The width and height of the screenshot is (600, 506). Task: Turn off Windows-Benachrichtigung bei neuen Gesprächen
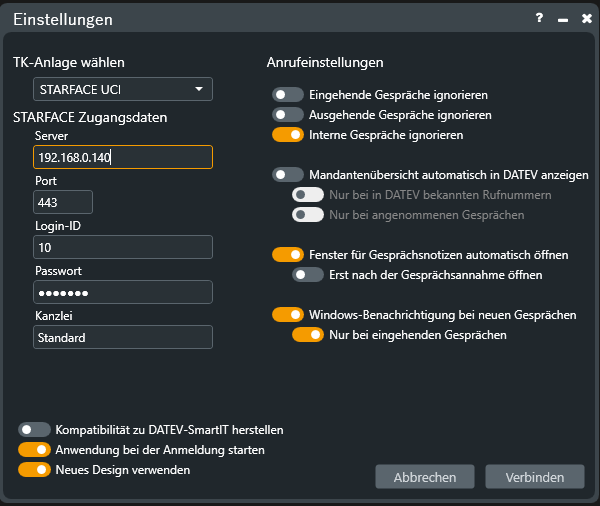coord(288,315)
